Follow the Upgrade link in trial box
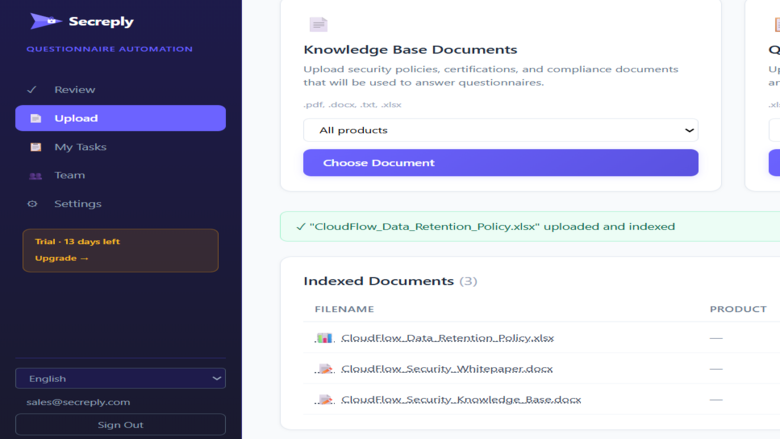This screenshot has width=780, height=439. 62,259
